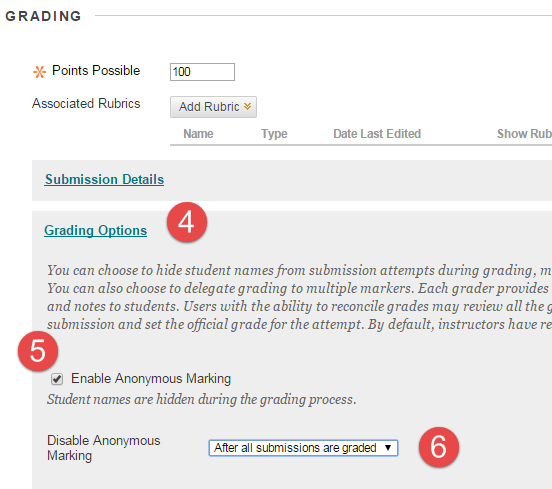The height and width of the screenshot is (489, 552).
Task: Click the red step 4 marker
Action: click(x=187, y=222)
